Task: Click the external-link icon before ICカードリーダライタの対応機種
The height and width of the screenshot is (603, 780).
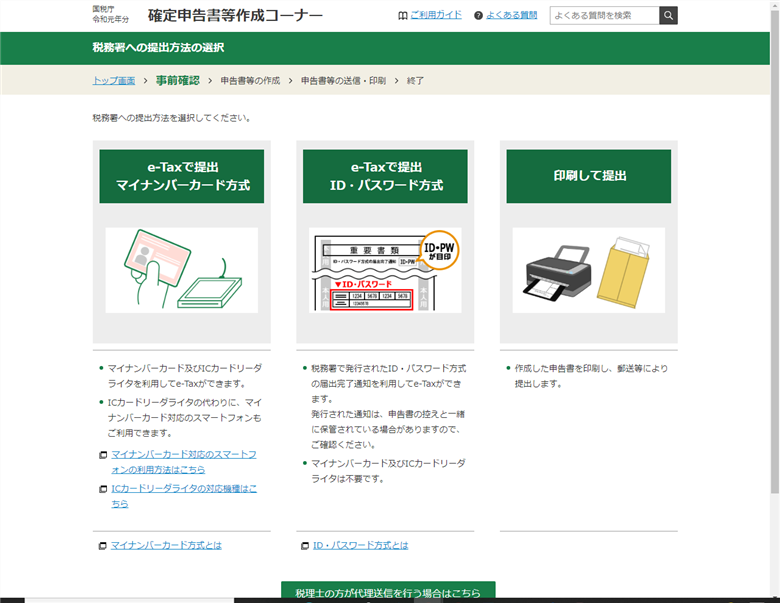Action: click(x=103, y=489)
